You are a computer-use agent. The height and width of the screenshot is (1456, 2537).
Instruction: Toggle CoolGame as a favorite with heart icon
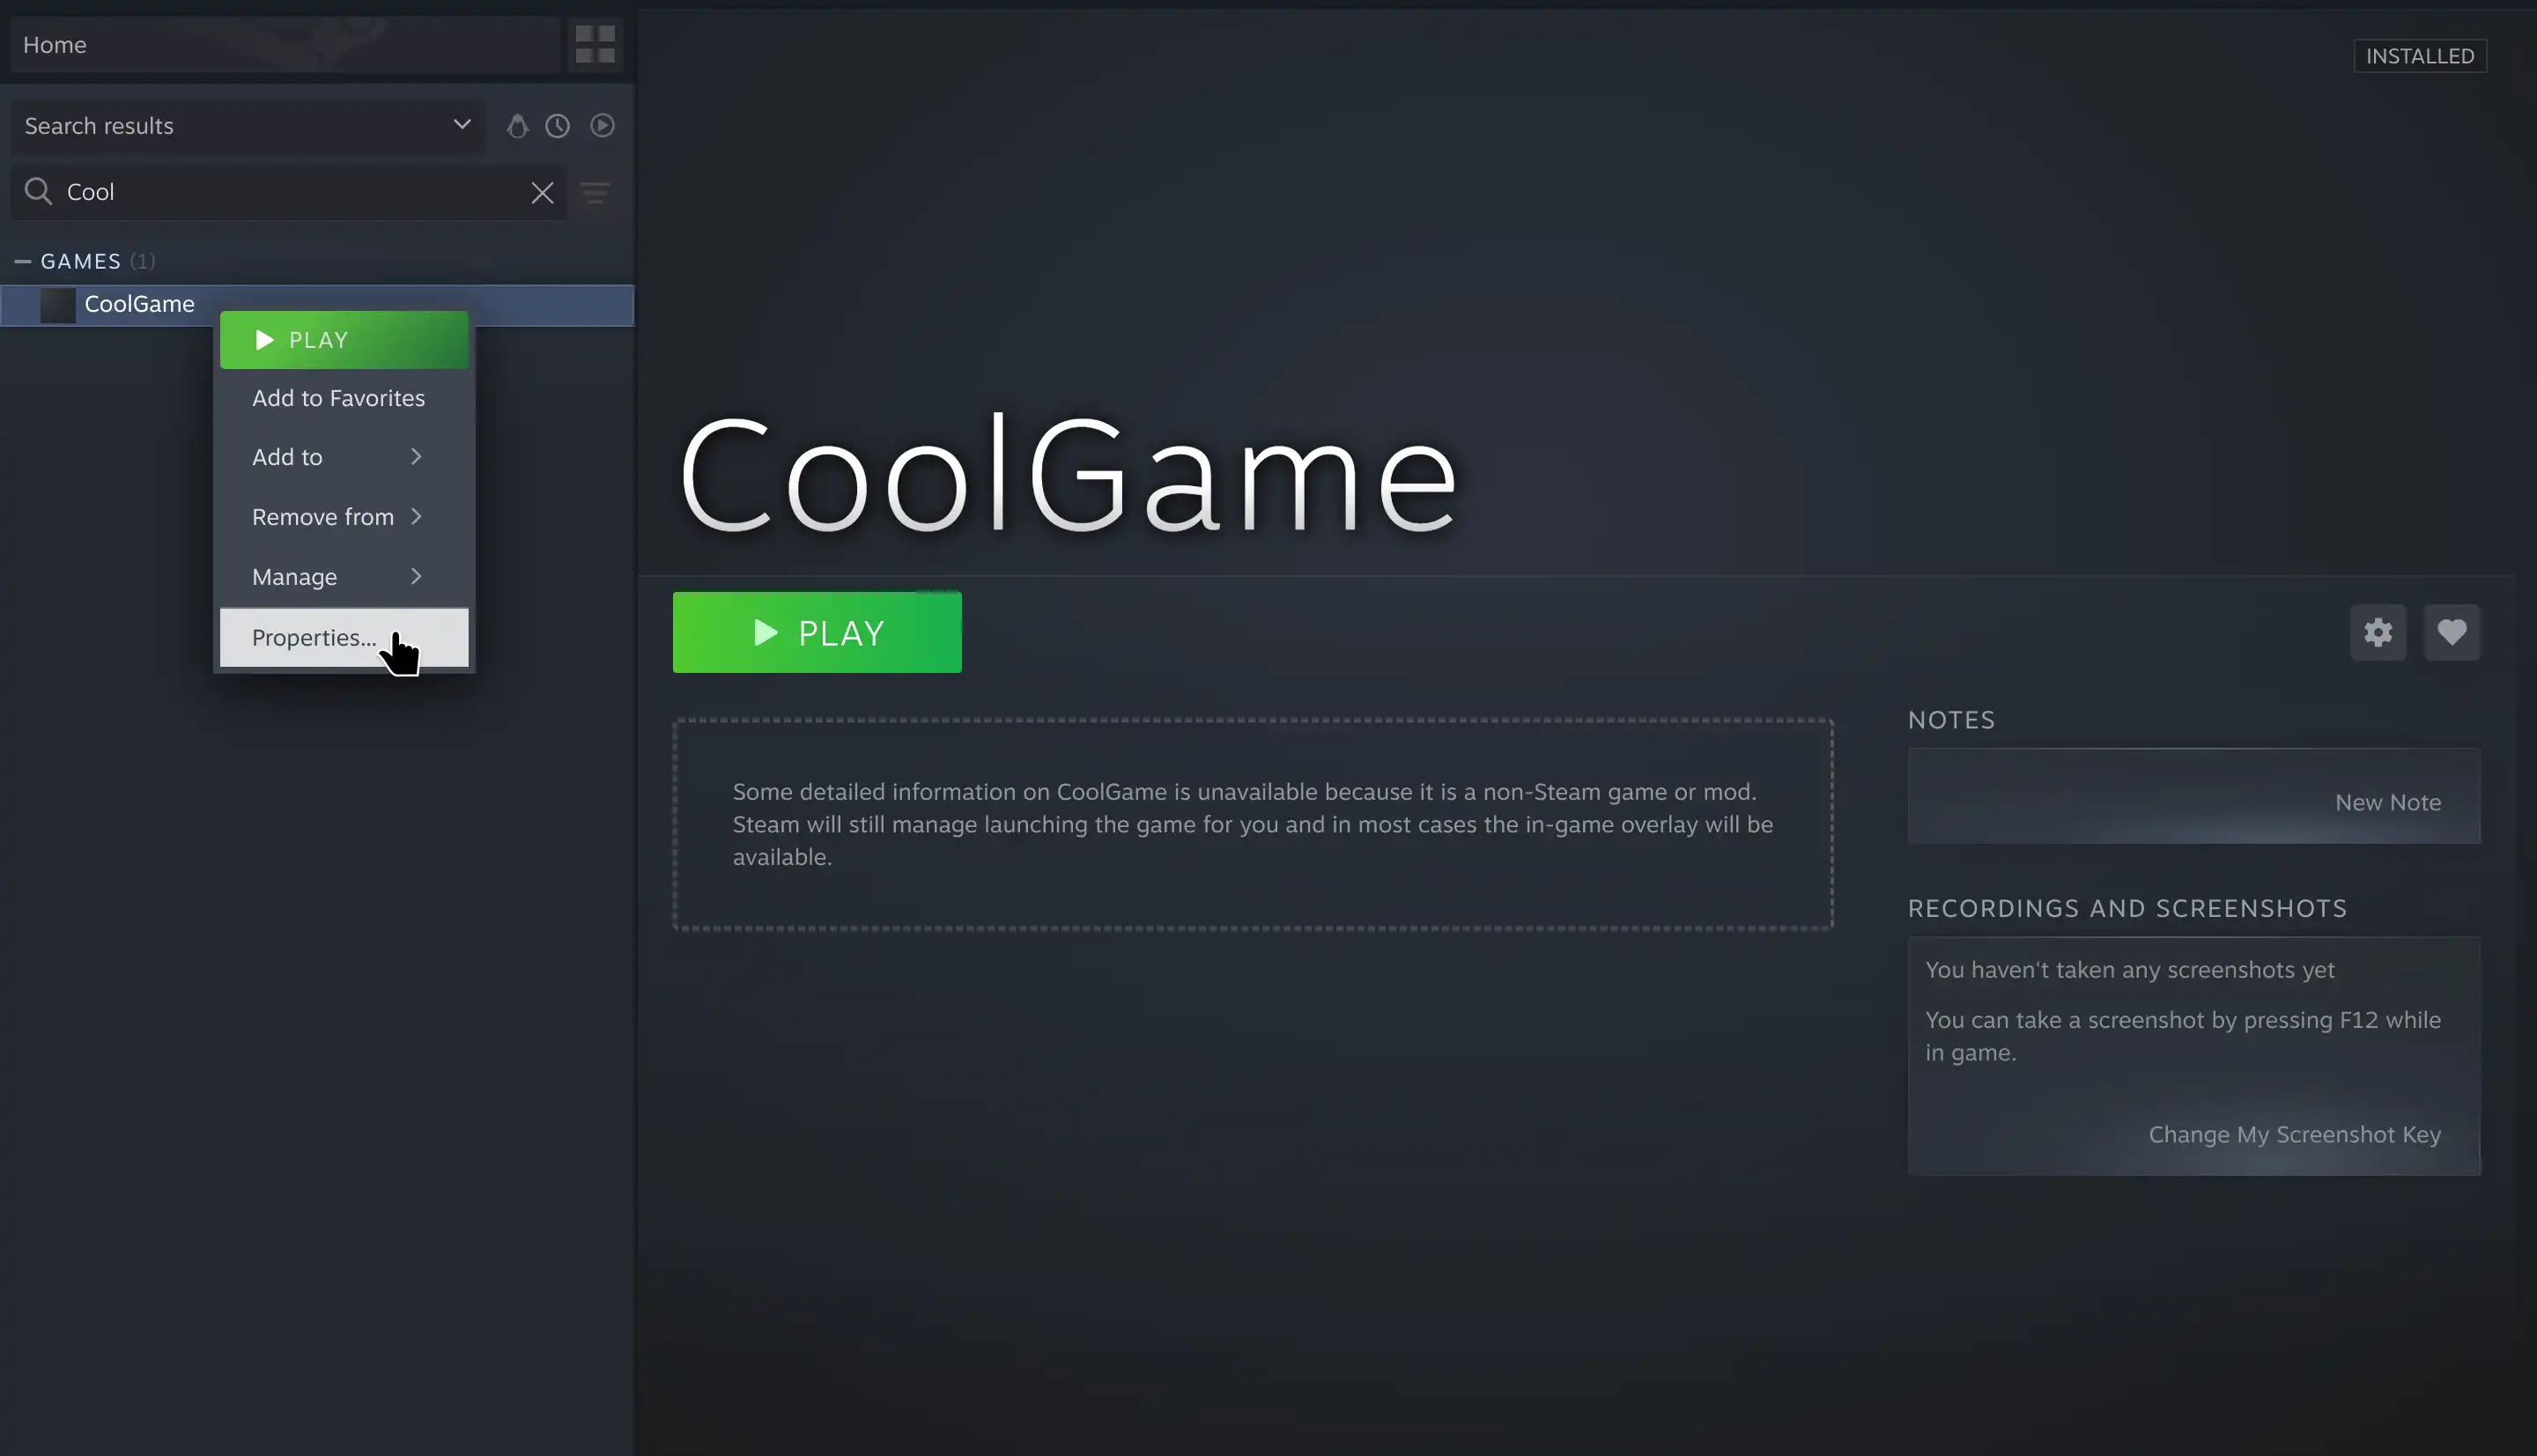click(2452, 632)
